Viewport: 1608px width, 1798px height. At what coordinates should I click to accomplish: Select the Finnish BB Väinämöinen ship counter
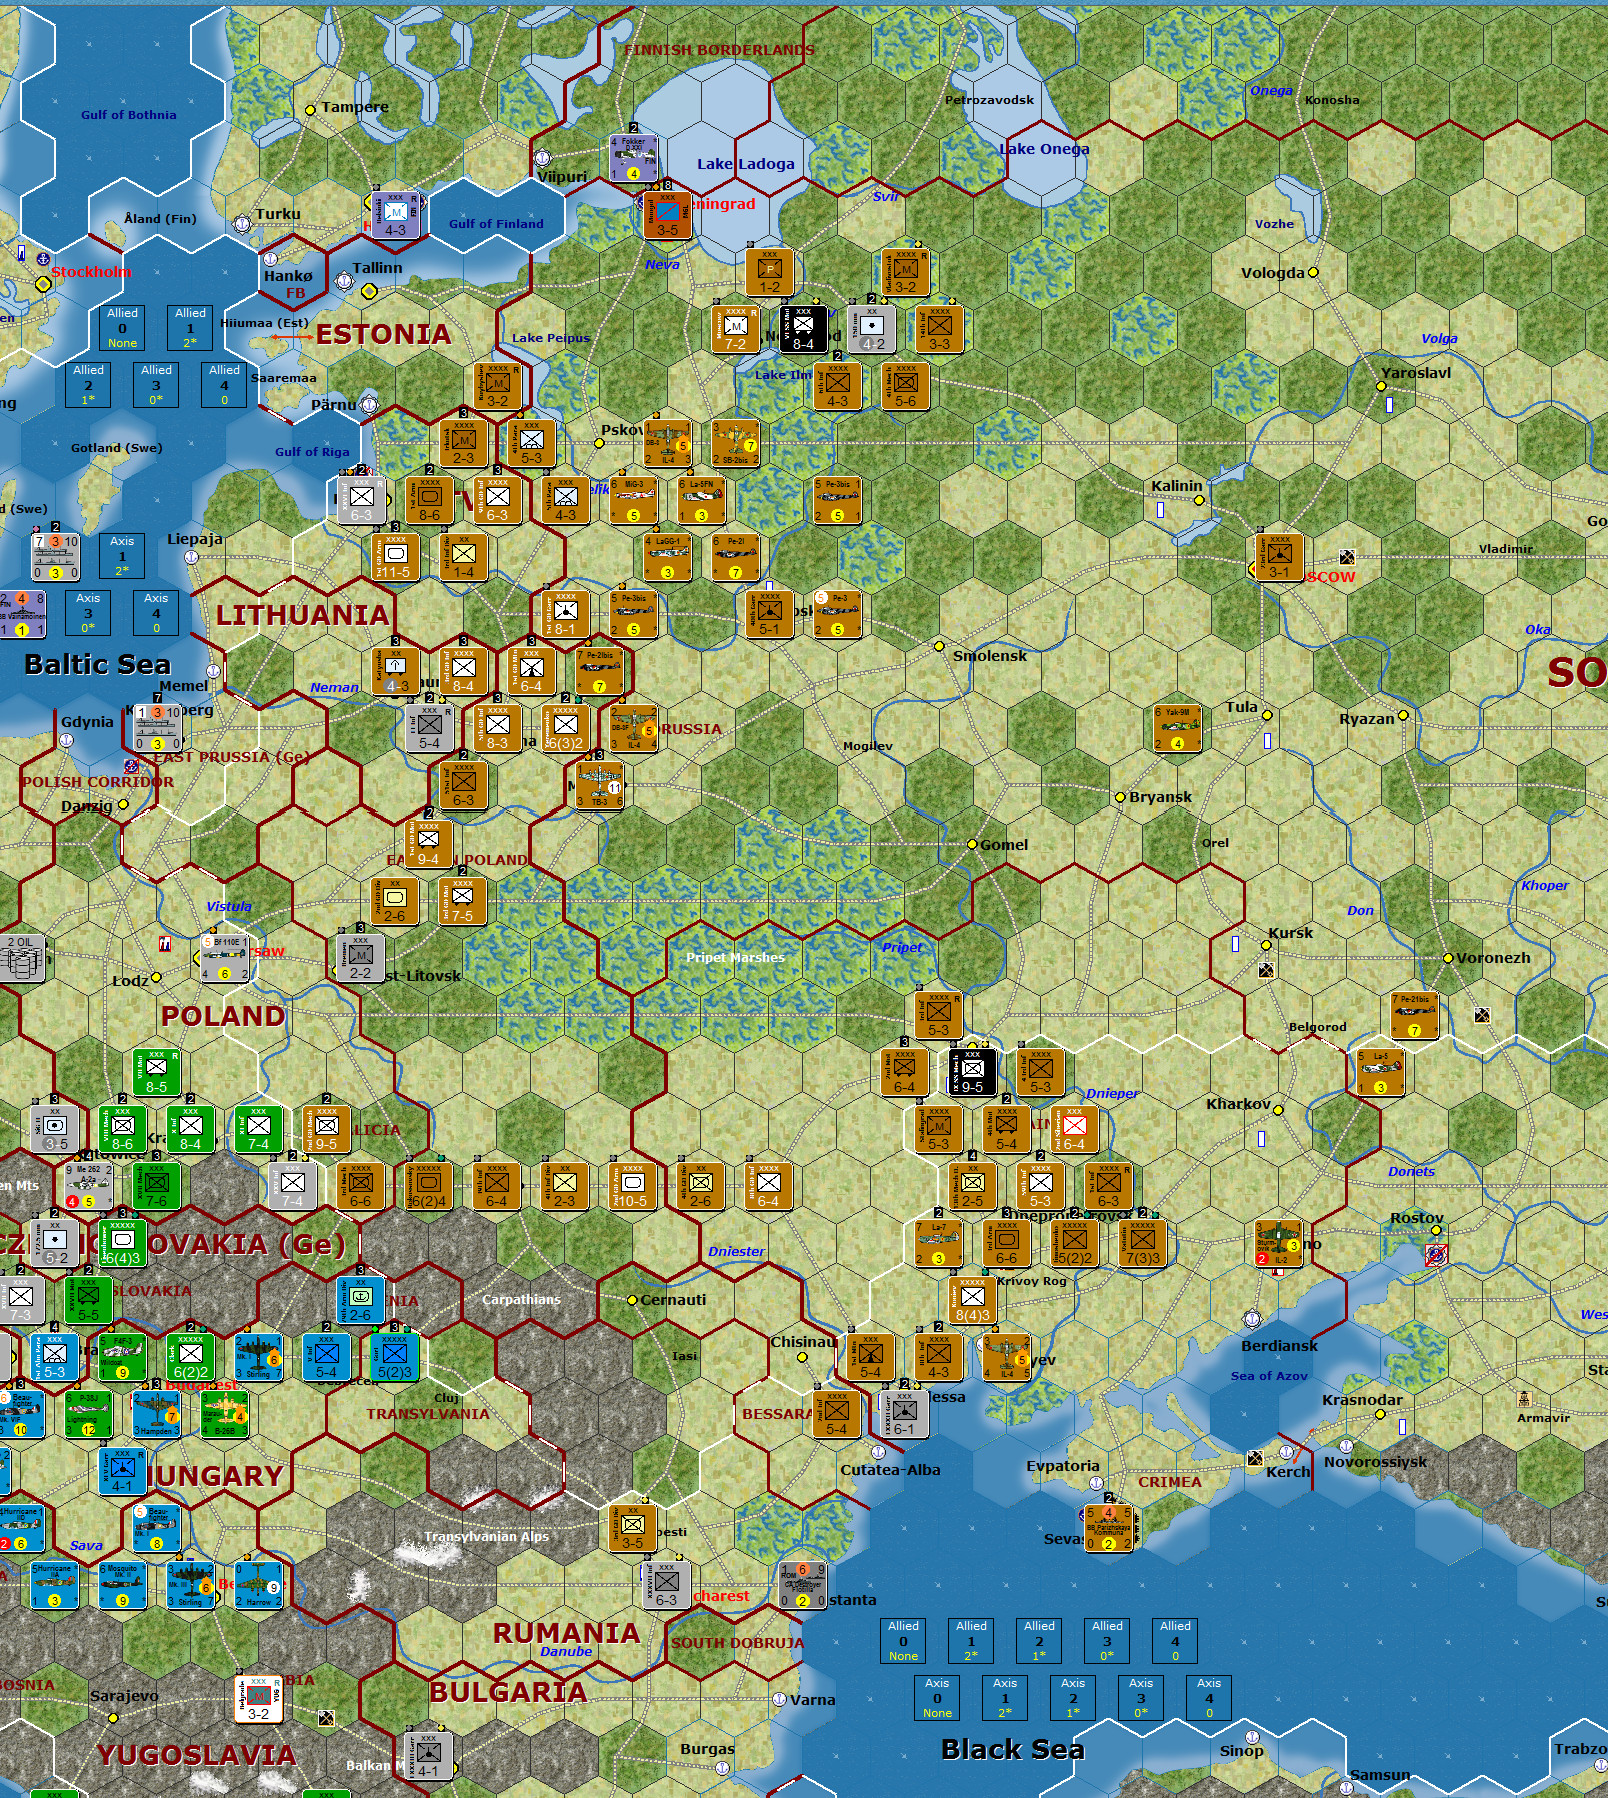pyautogui.click(x=22, y=614)
